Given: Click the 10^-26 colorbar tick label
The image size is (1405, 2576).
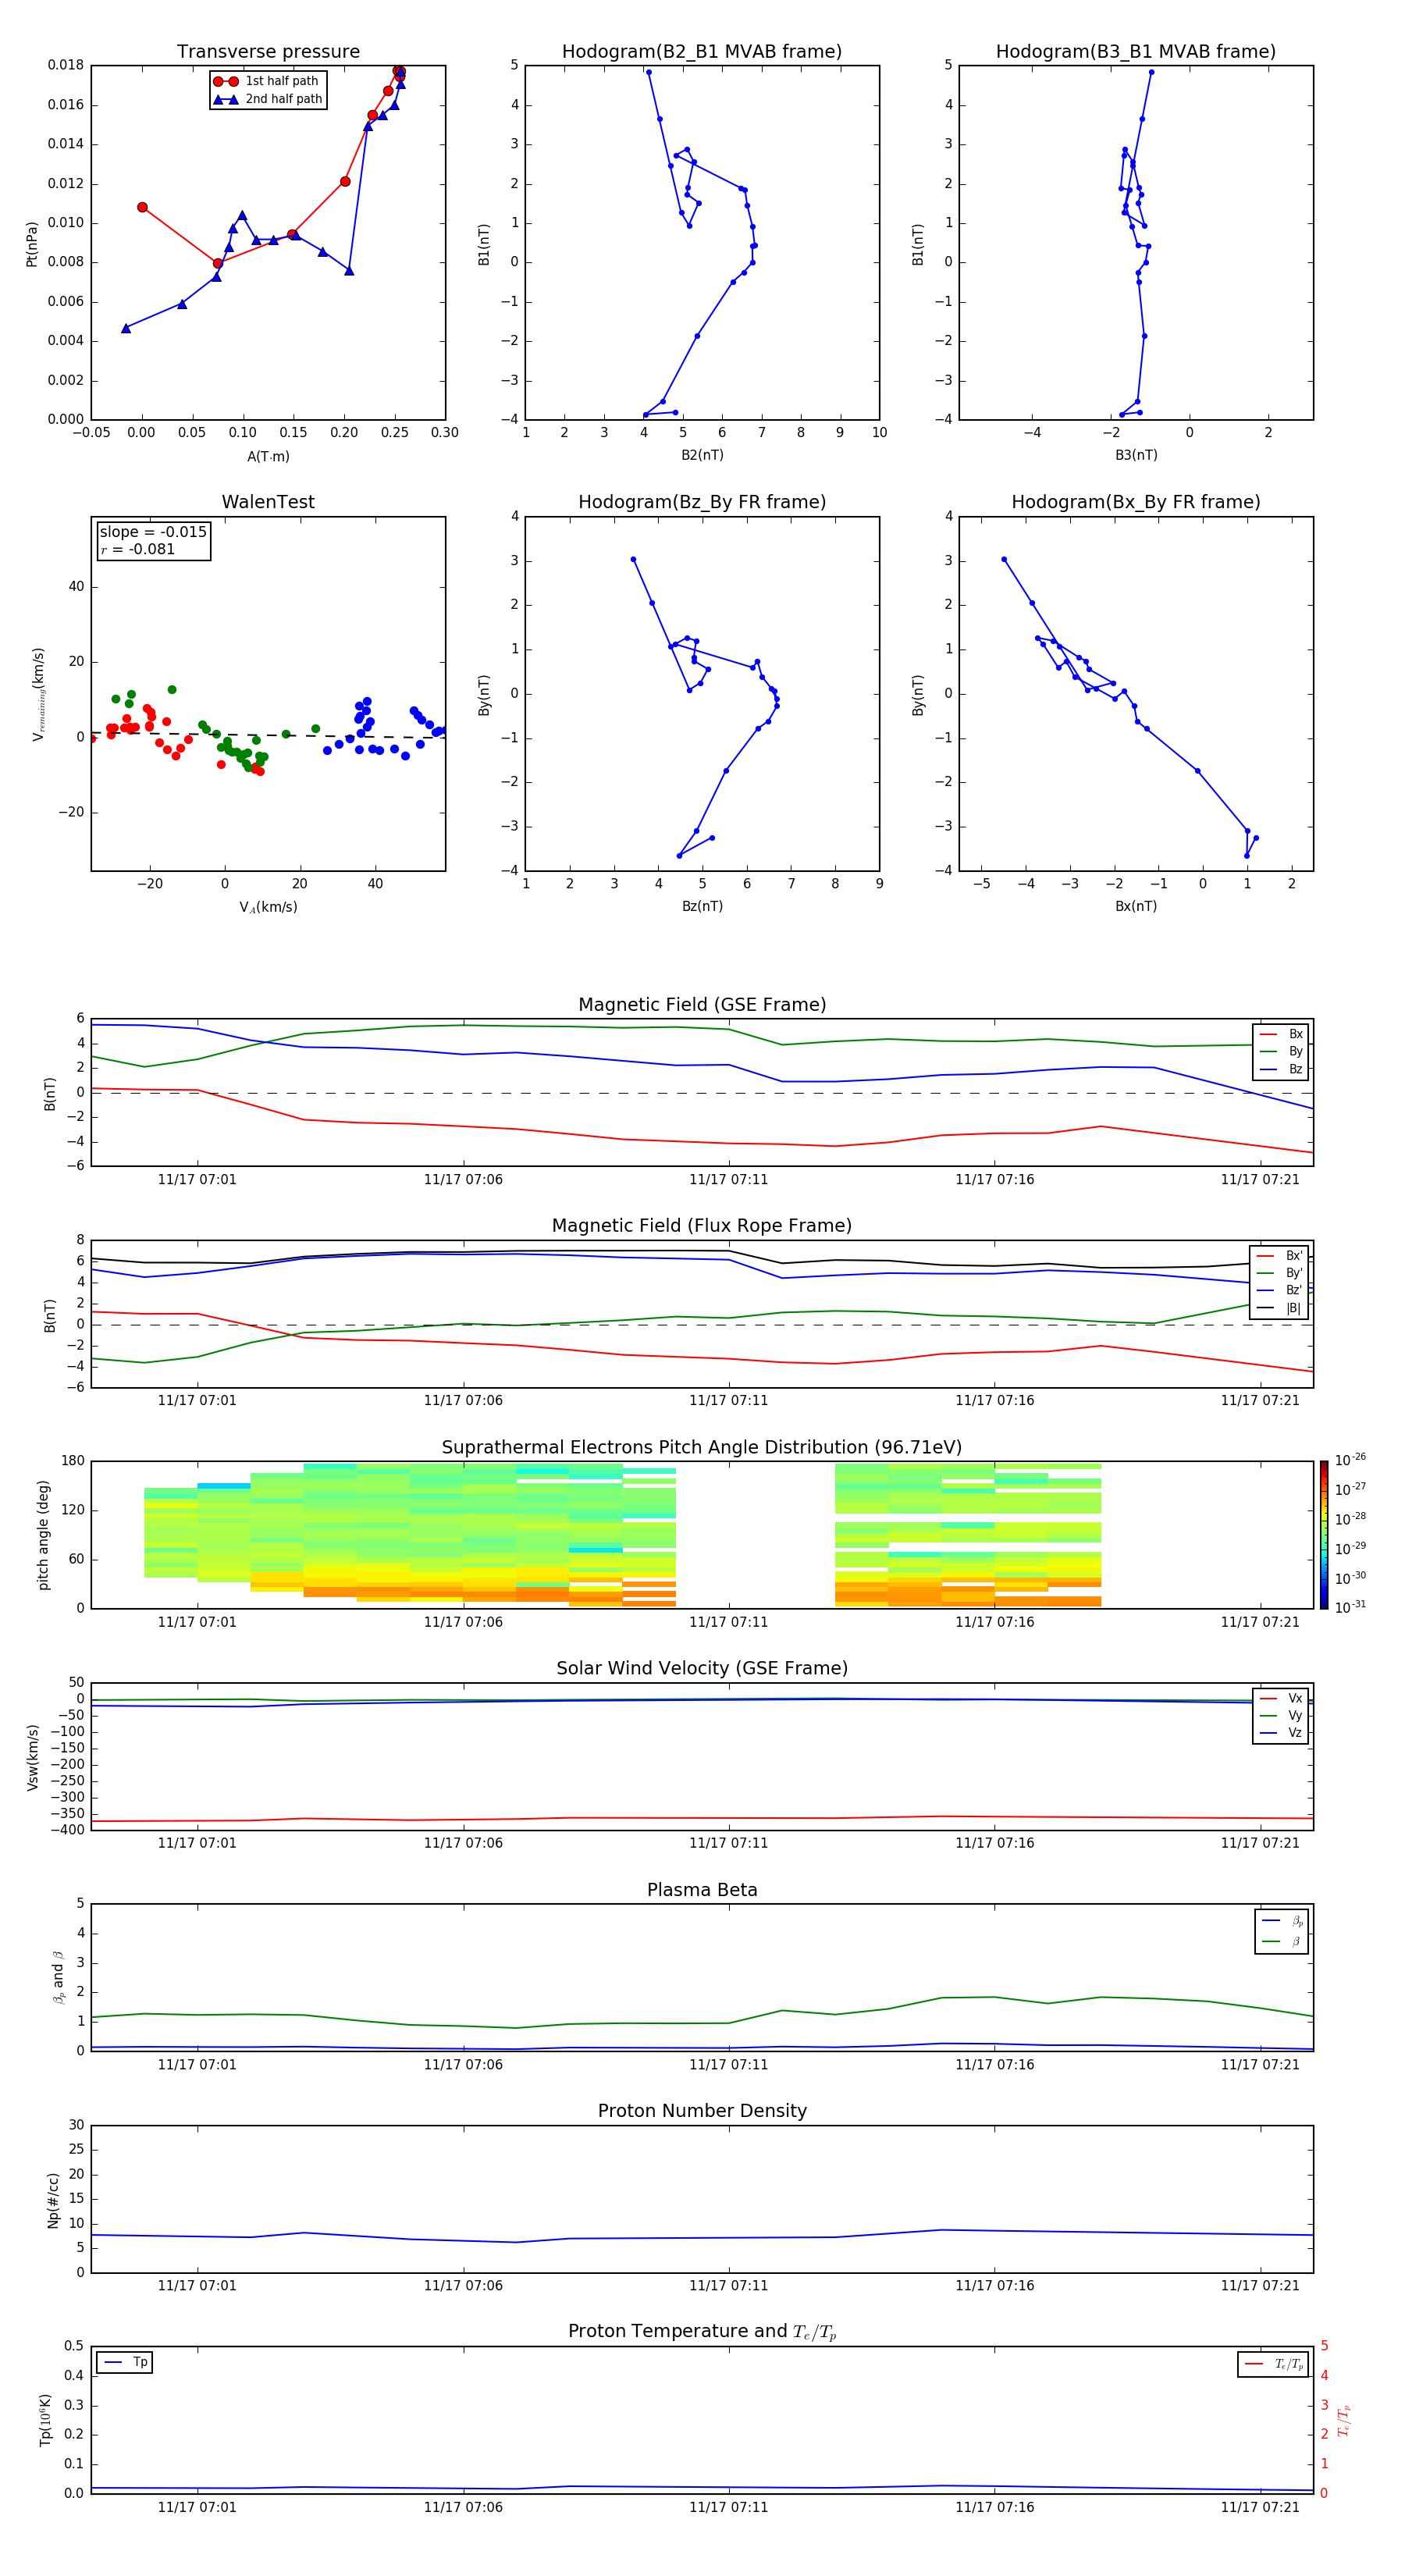Looking at the screenshot, I should (1350, 1460).
